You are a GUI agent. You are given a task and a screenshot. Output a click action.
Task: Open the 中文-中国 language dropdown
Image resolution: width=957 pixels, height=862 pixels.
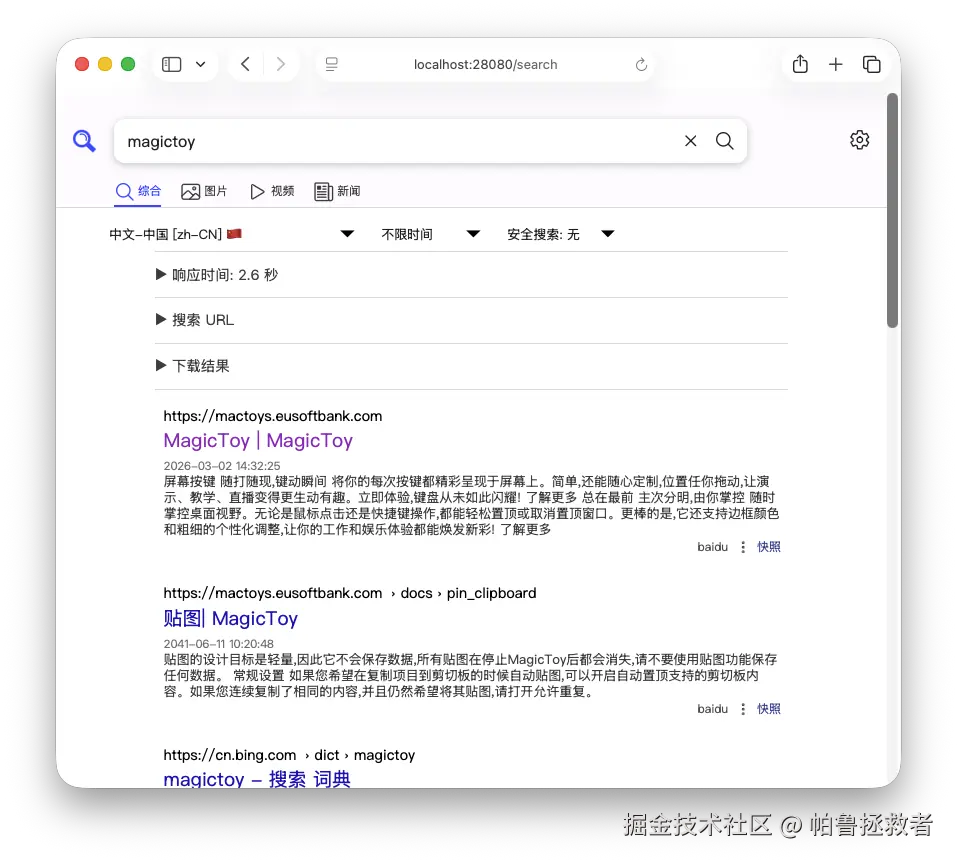[232, 234]
